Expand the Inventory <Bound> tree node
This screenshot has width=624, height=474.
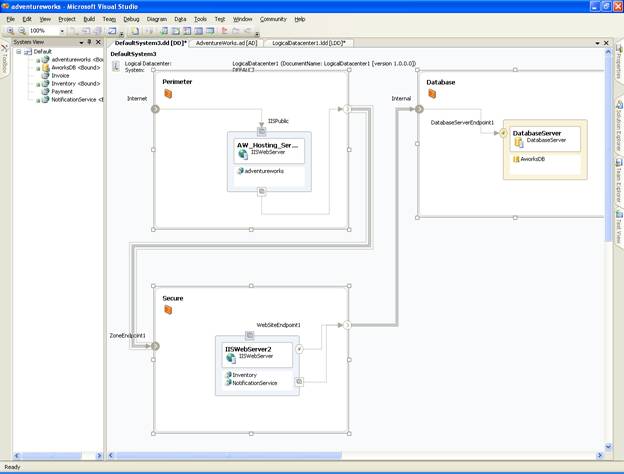point(38,84)
